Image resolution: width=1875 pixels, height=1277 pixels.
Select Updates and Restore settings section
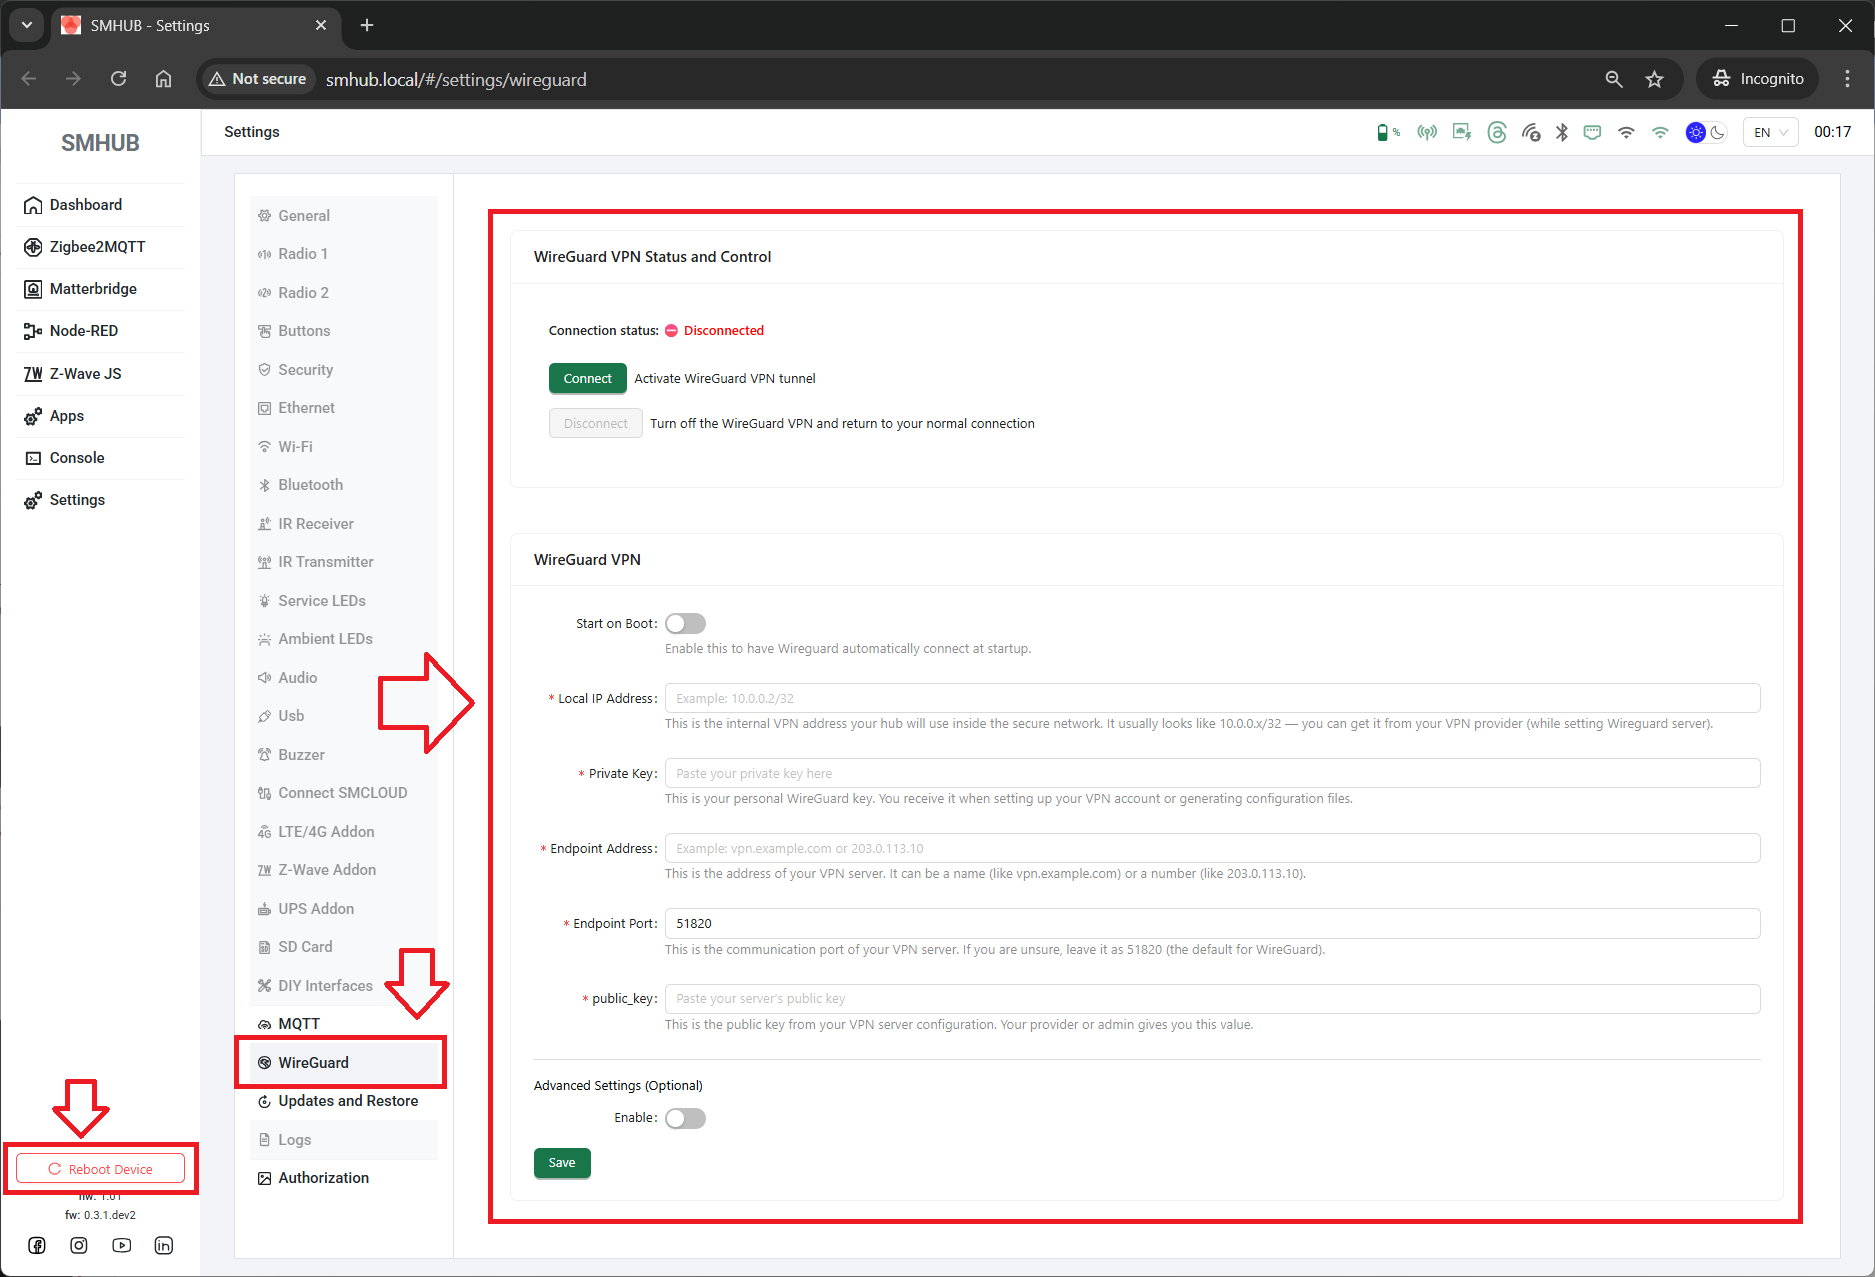point(347,1101)
